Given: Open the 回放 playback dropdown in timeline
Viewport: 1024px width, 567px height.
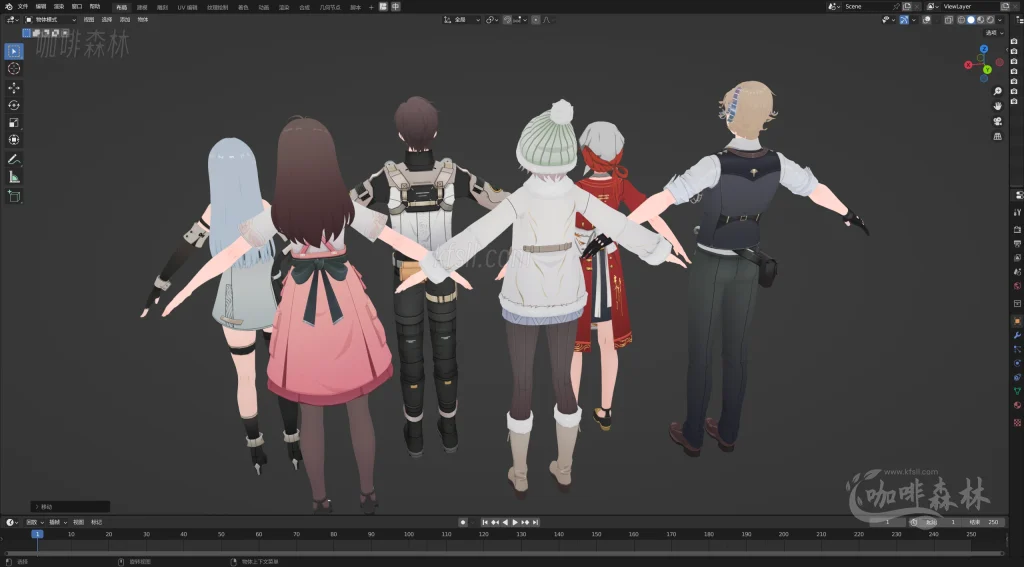Looking at the screenshot, I should [x=33, y=522].
